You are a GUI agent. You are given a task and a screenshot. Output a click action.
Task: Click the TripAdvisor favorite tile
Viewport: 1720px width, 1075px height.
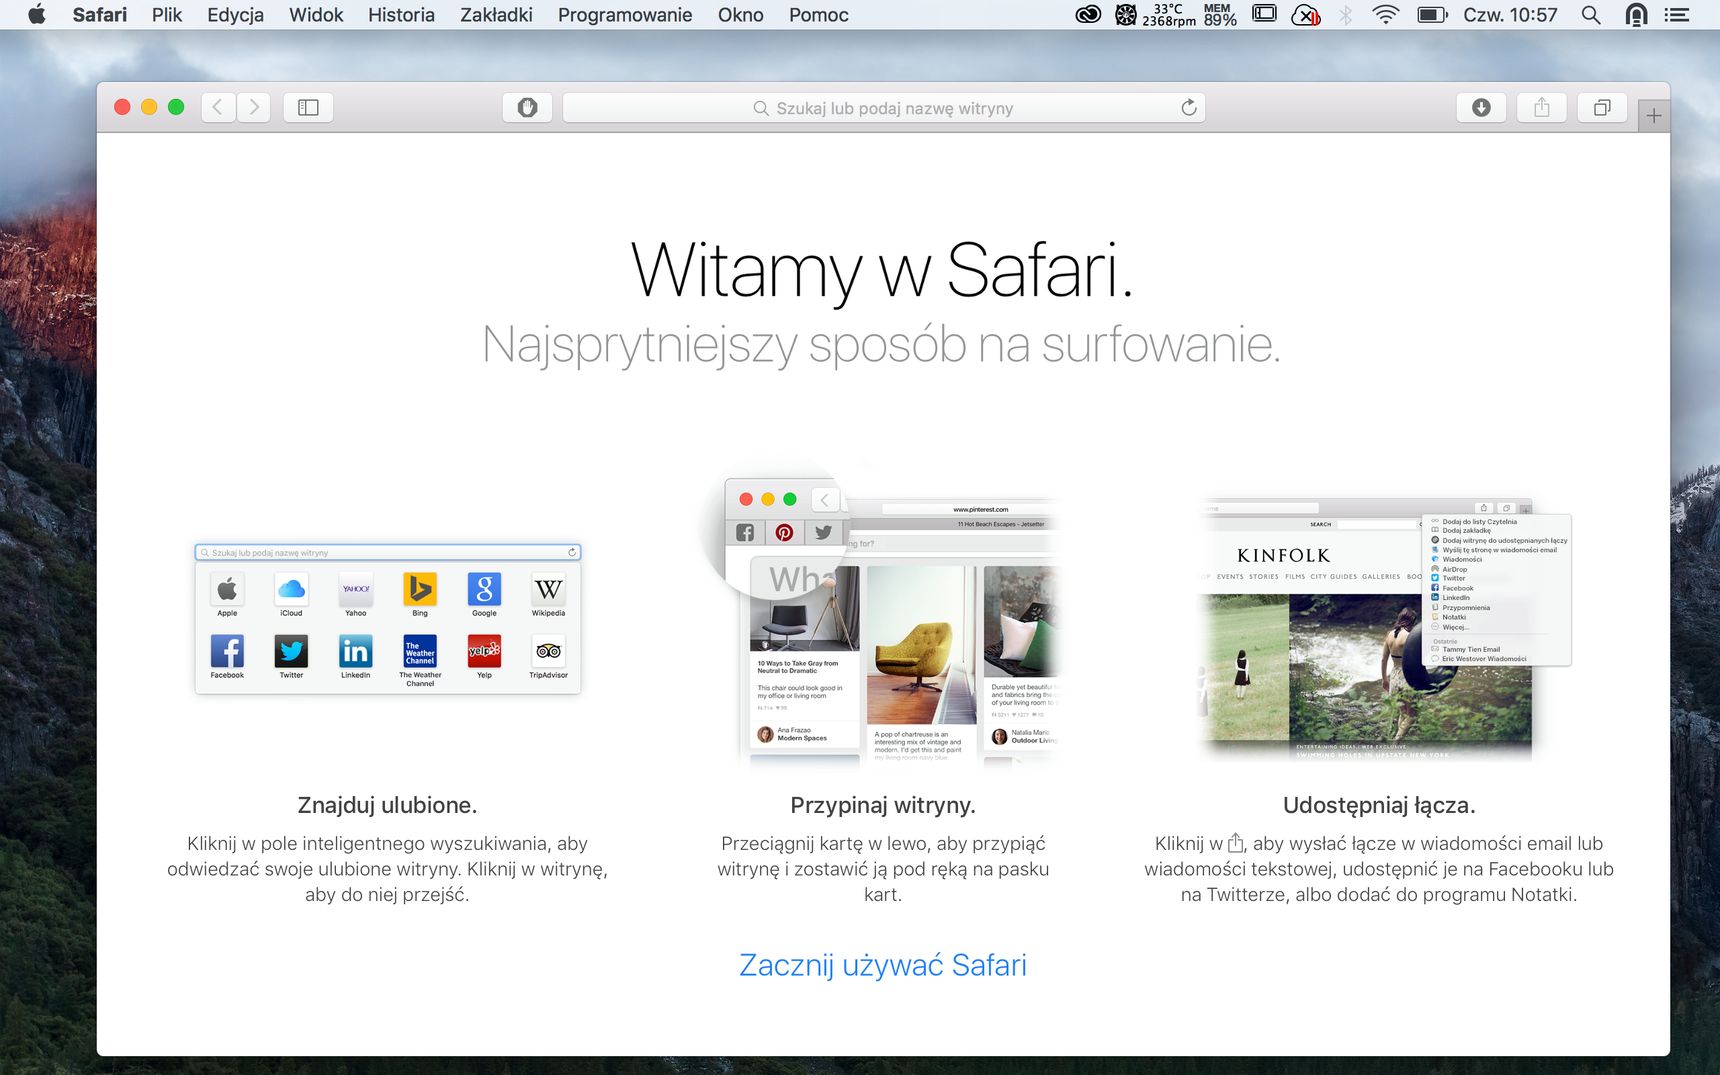tap(548, 657)
